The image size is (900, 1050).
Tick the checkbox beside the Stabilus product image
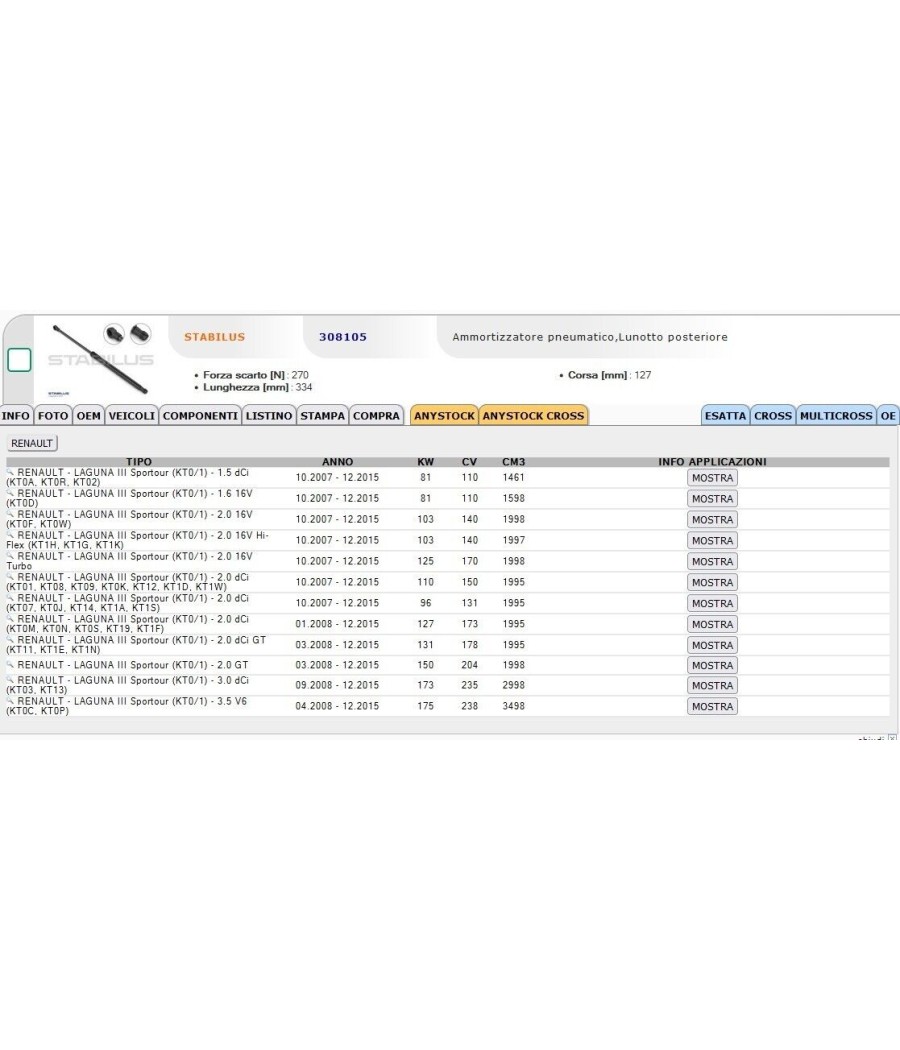[19, 360]
